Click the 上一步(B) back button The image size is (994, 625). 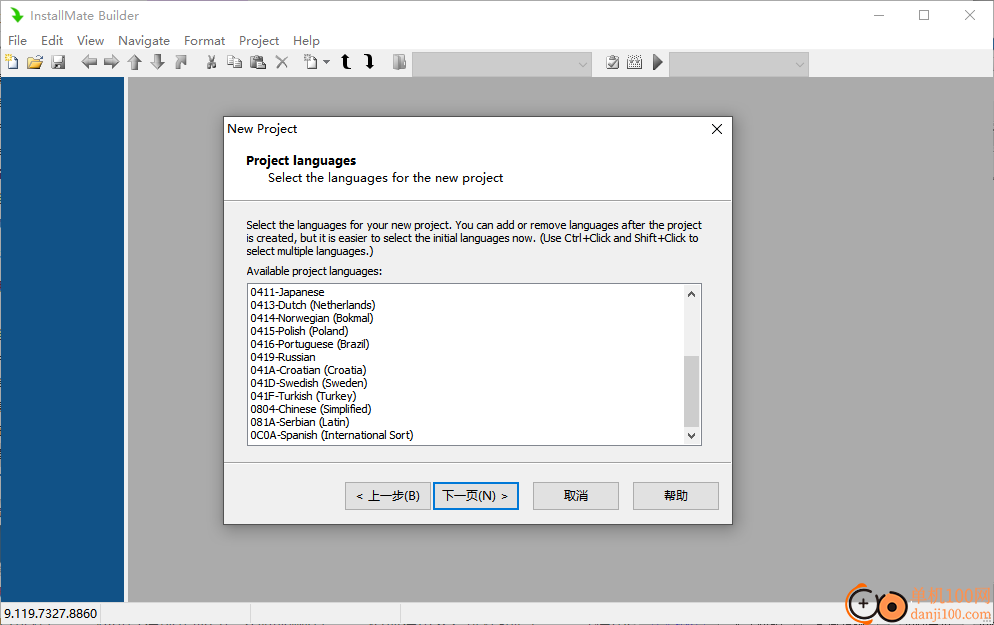tap(388, 496)
